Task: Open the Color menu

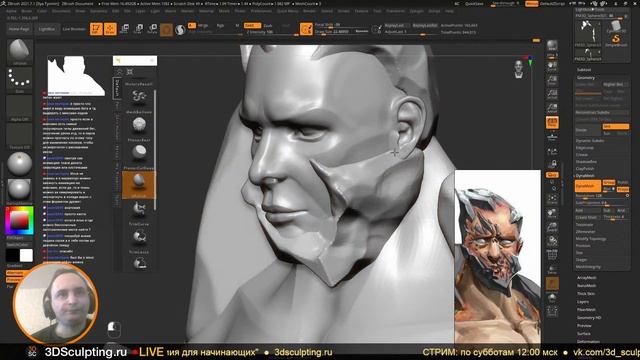Action: pyautogui.click(x=42, y=11)
